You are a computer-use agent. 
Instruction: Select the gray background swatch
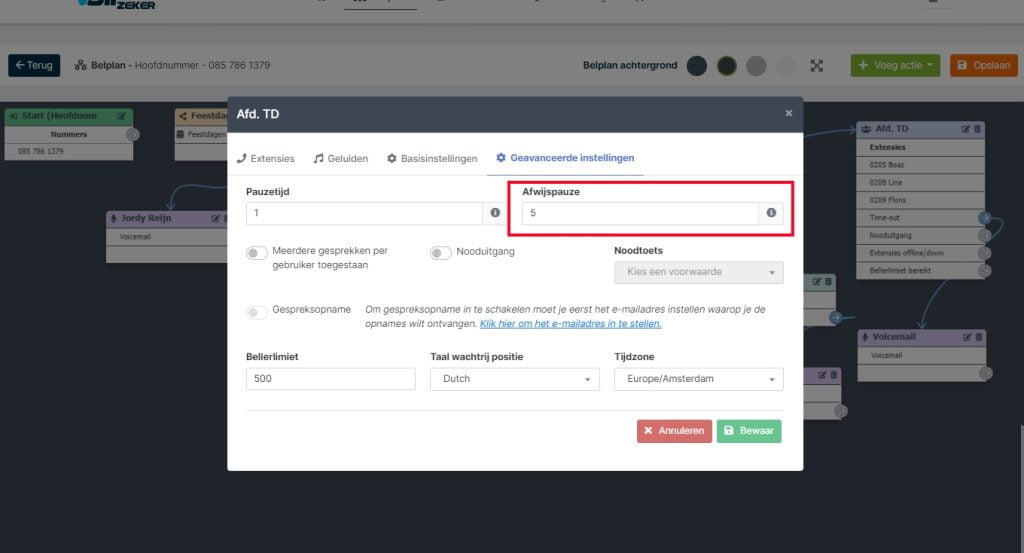point(756,66)
